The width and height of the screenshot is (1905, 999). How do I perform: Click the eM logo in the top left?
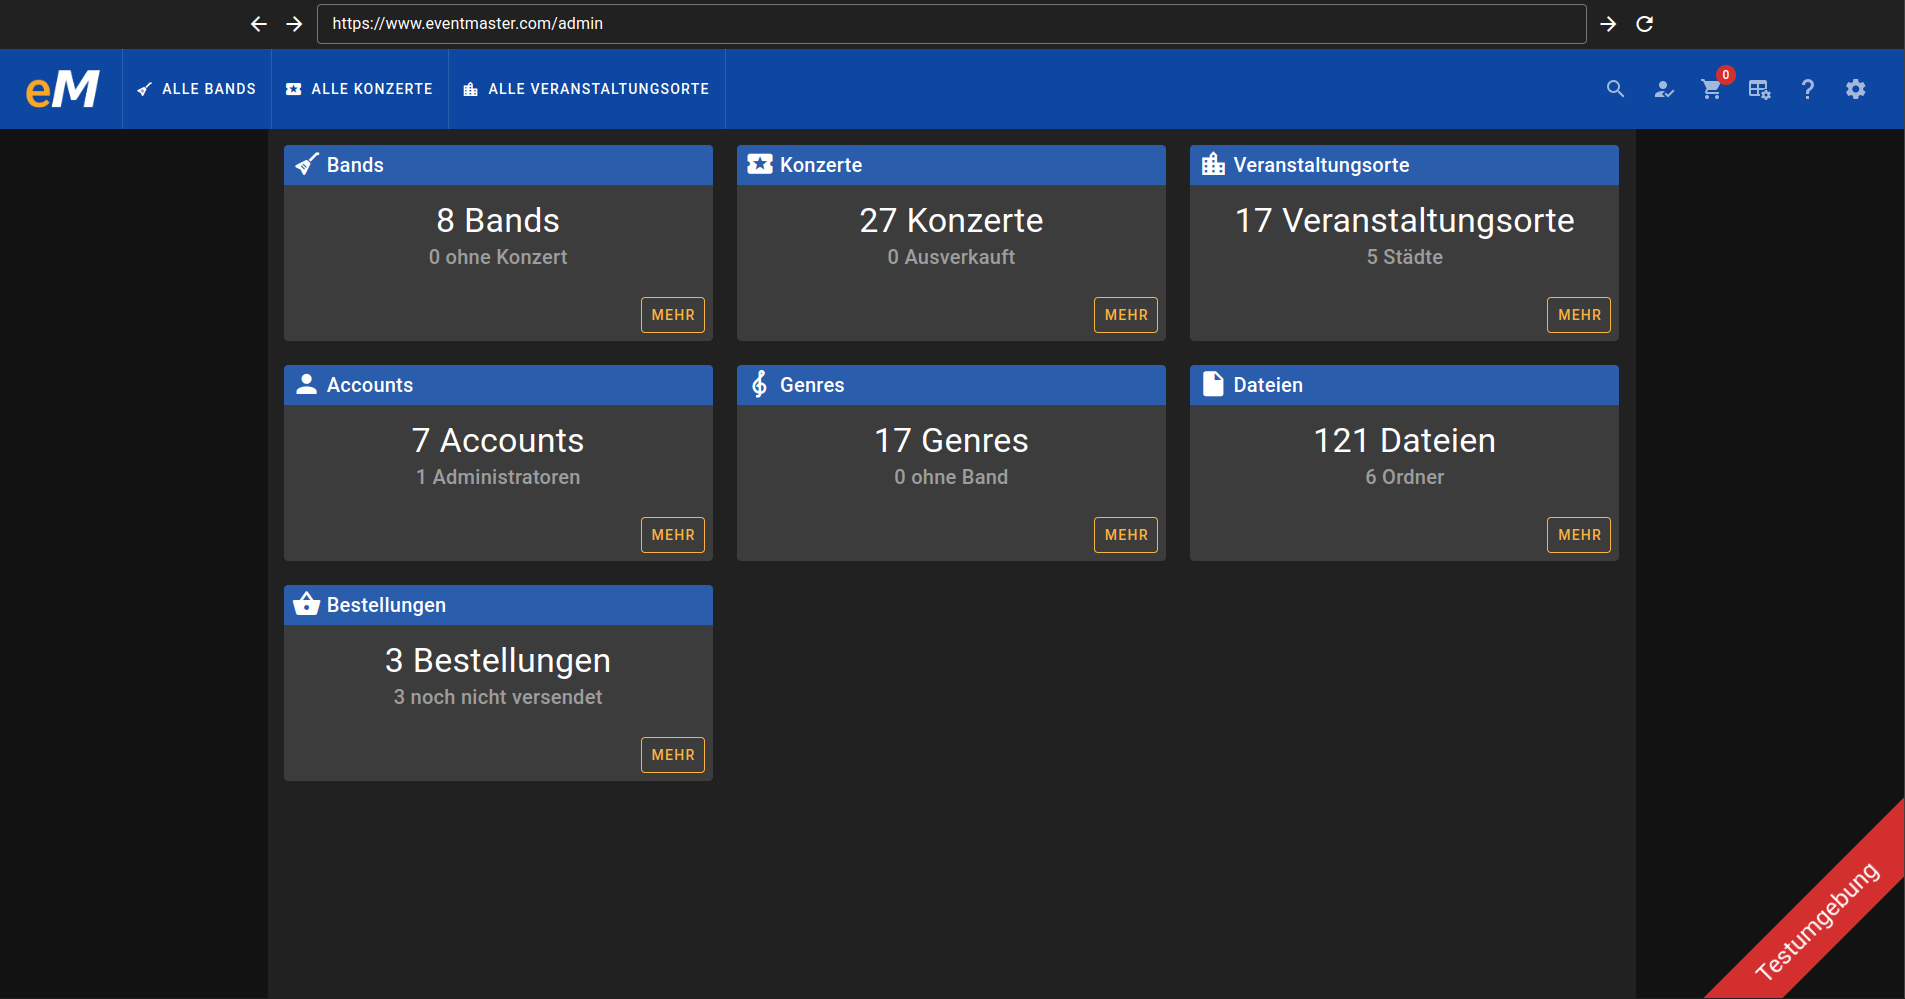coord(62,89)
